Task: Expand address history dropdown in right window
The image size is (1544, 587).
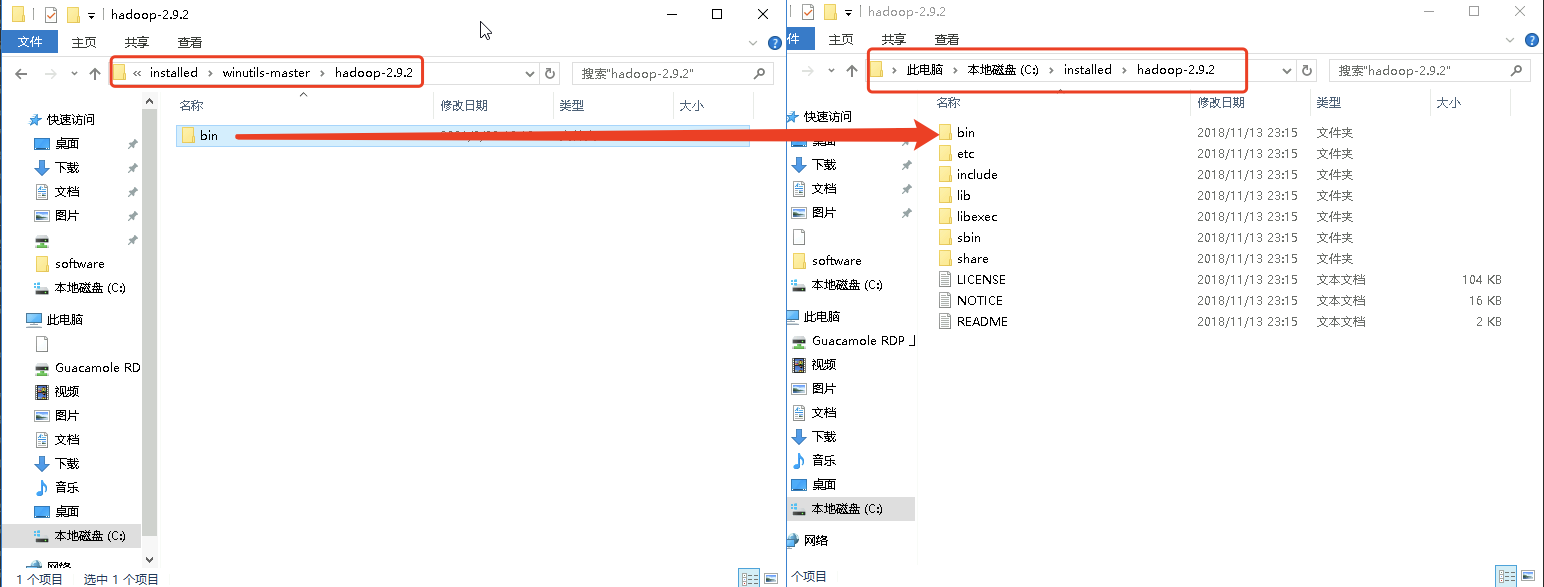Action: pos(1288,70)
